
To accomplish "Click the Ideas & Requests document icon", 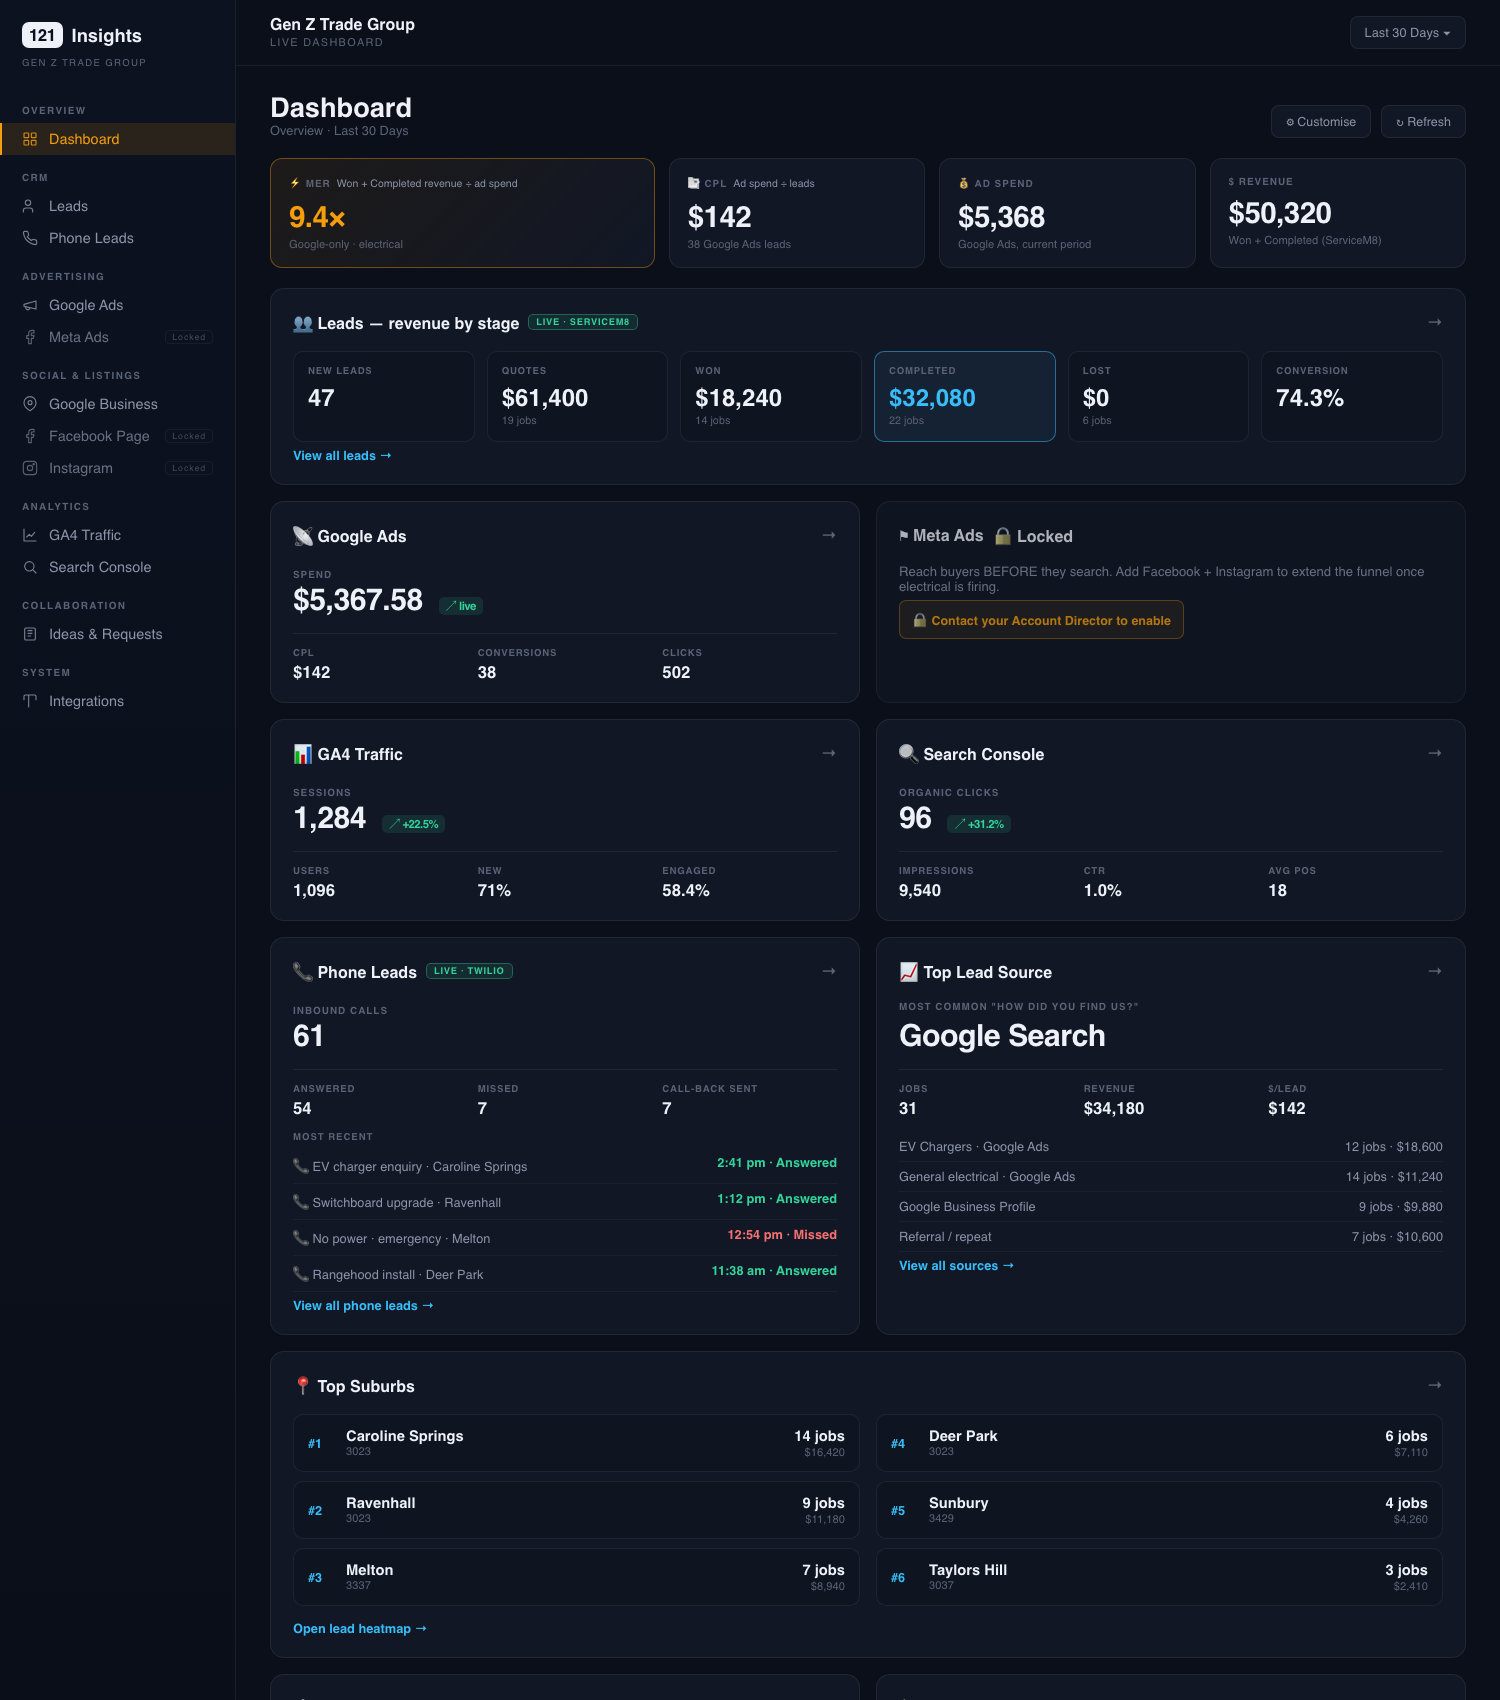I will point(30,634).
